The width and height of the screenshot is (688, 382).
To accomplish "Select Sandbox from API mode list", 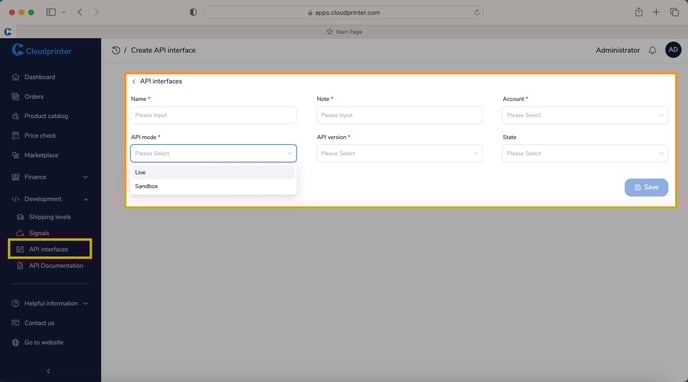I will (213, 186).
